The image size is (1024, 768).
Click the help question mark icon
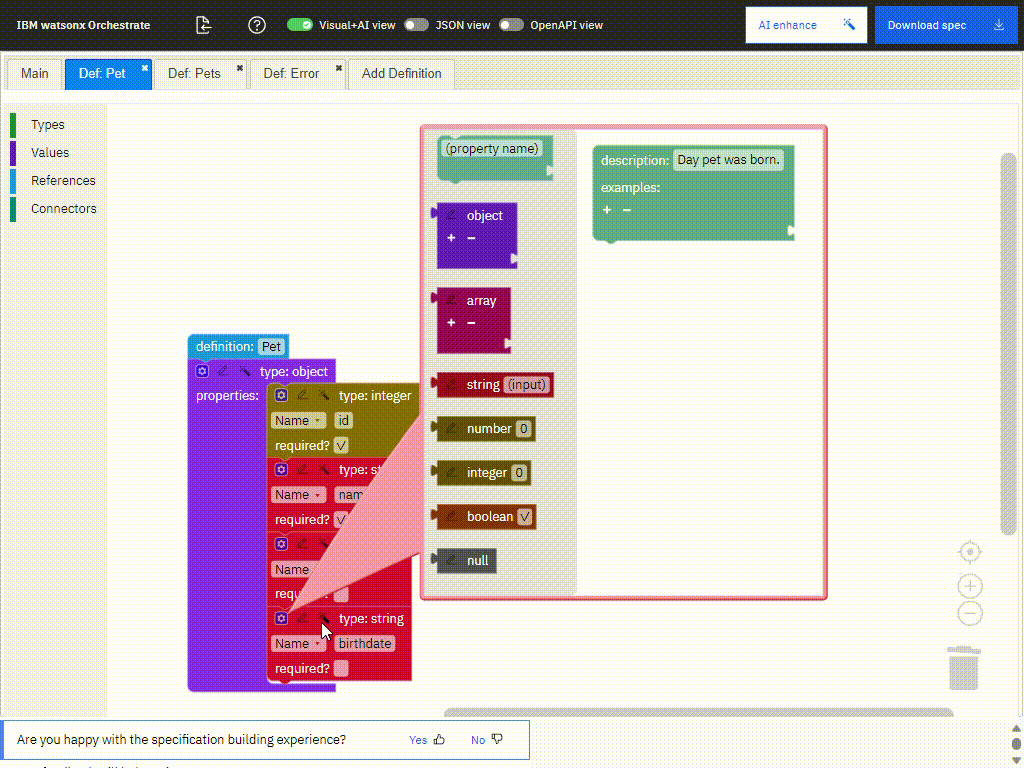[257, 25]
